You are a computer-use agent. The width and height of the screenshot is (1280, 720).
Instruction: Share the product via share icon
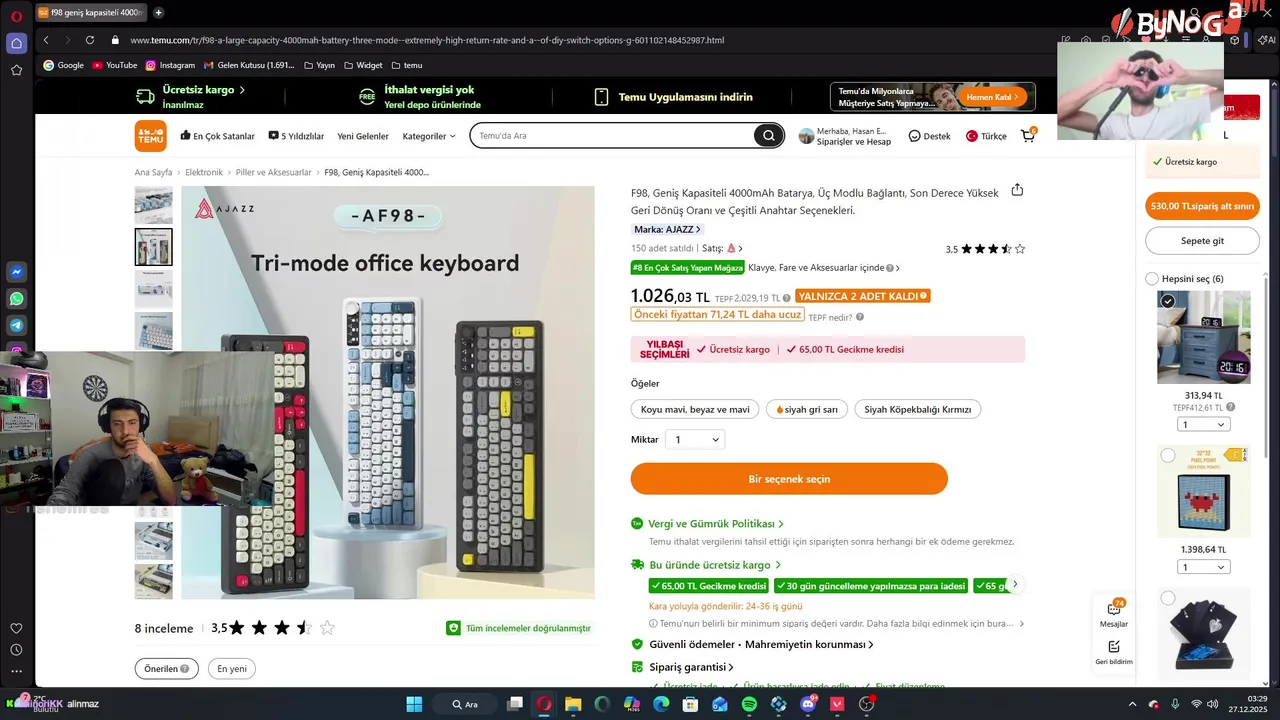(x=1017, y=190)
